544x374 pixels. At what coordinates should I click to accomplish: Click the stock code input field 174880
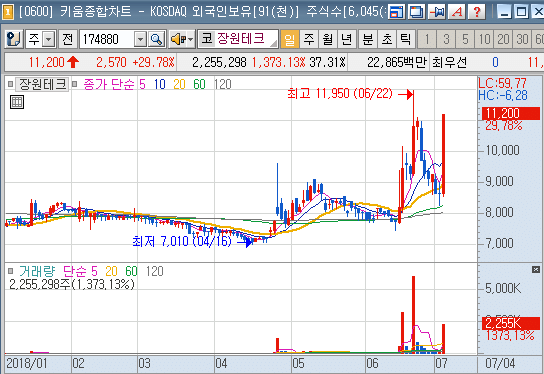pyautogui.click(x=107, y=39)
